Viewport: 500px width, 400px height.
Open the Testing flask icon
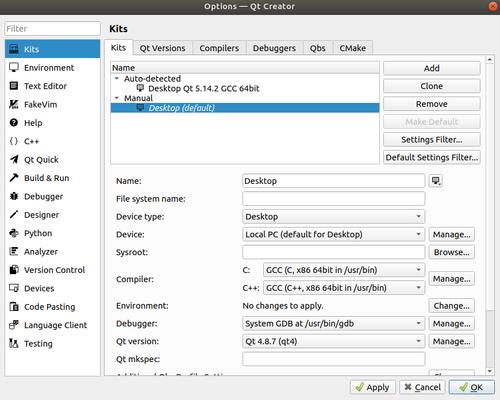coord(14,343)
